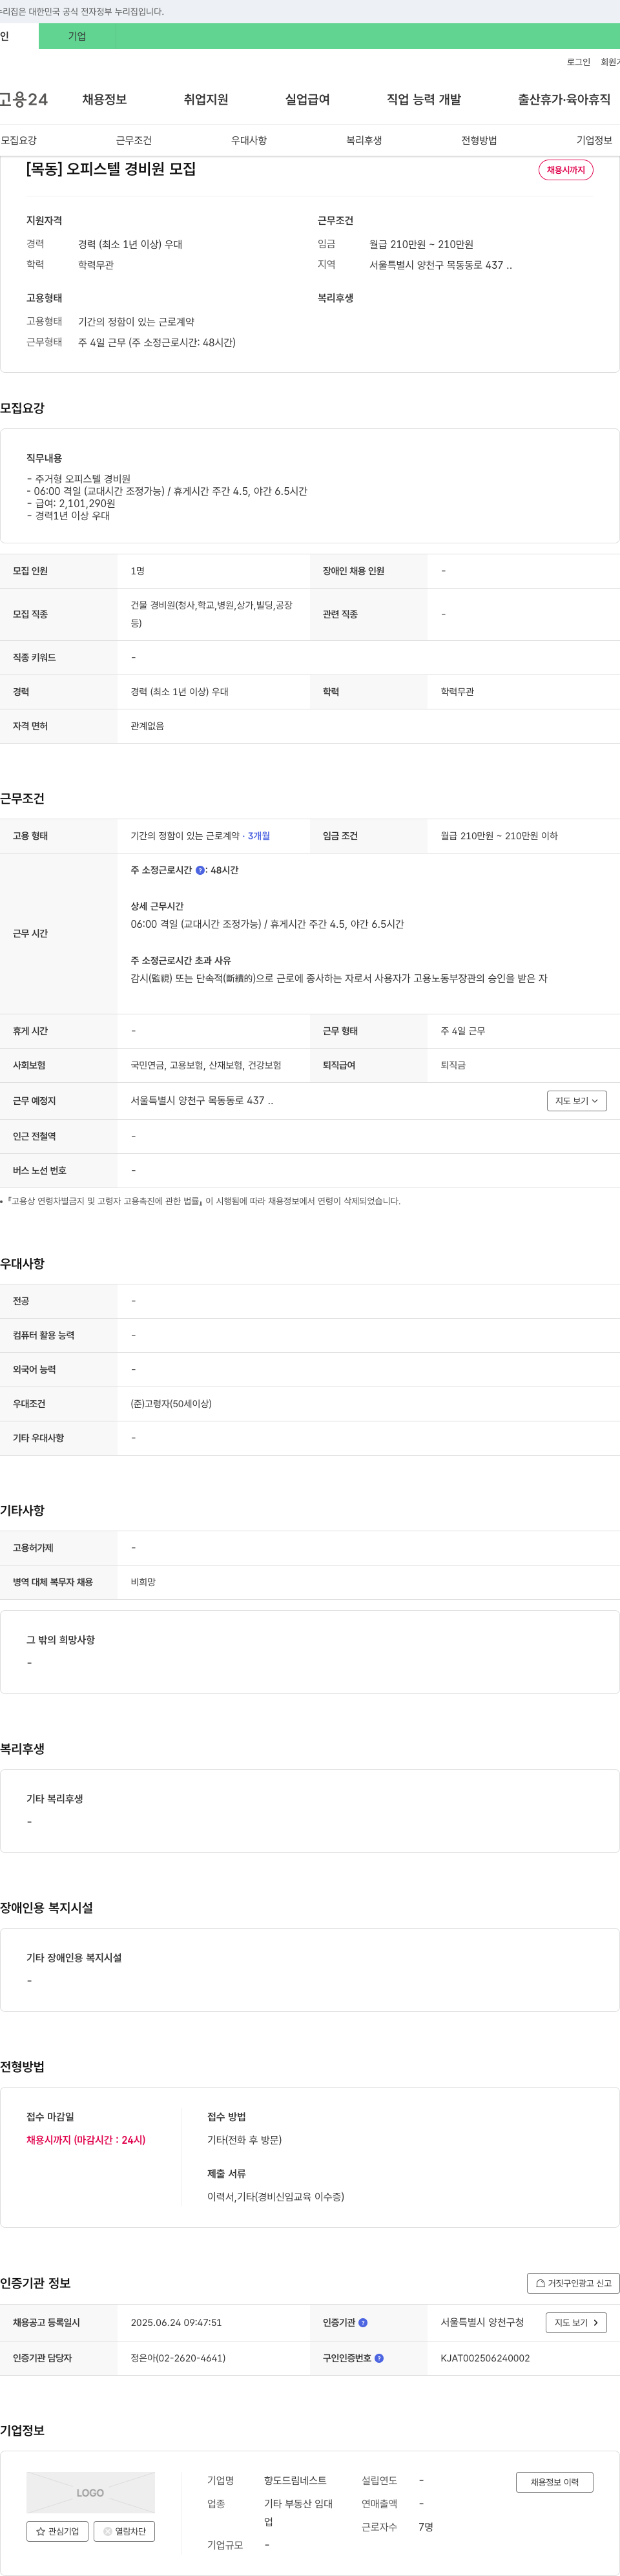Screen dimensions: 620x2576
Task: Select the 기타(전화 후 방문) application method
Action: click(x=244, y=2139)
